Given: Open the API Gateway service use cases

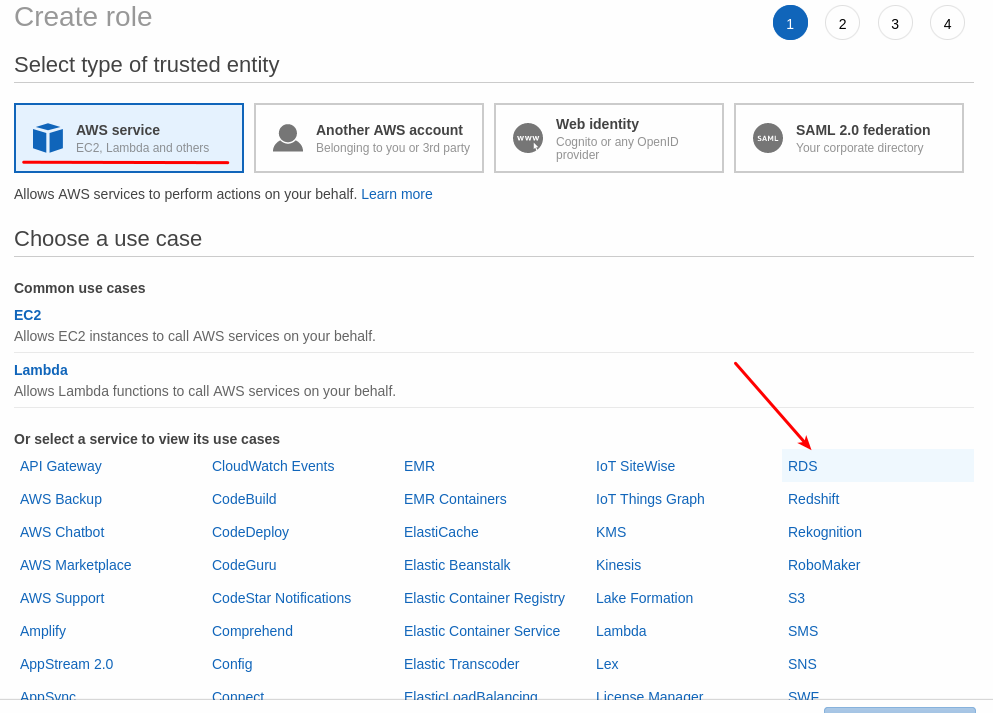Looking at the screenshot, I should tap(61, 466).
